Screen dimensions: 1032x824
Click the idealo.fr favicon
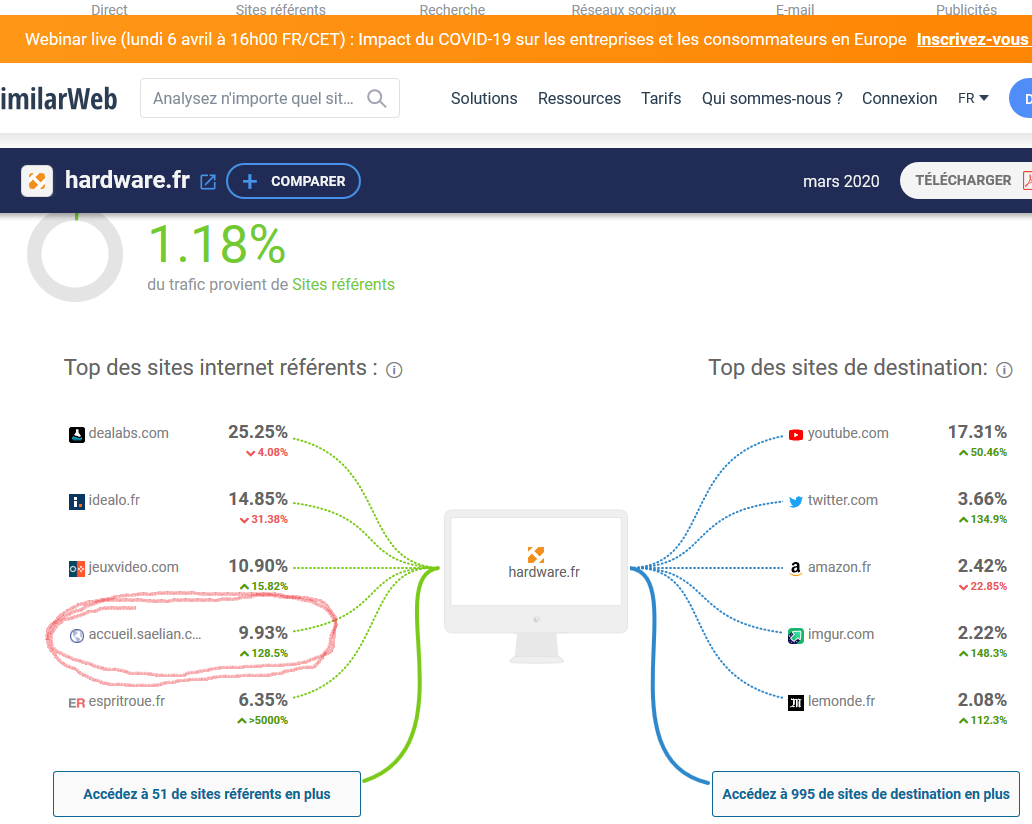77,502
